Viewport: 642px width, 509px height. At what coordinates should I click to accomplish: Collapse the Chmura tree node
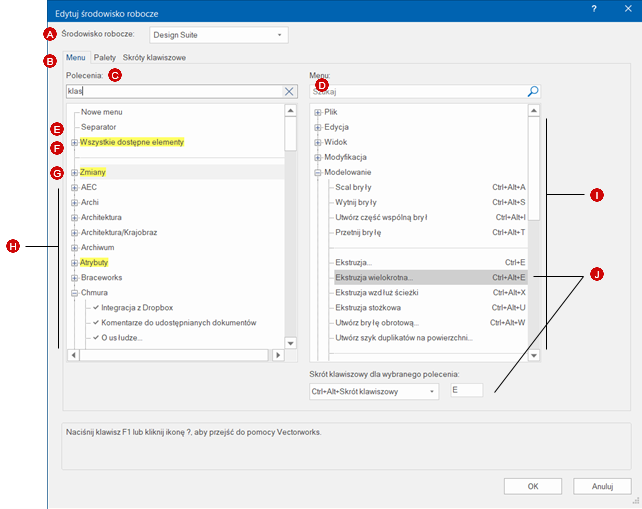[x=74, y=293]
